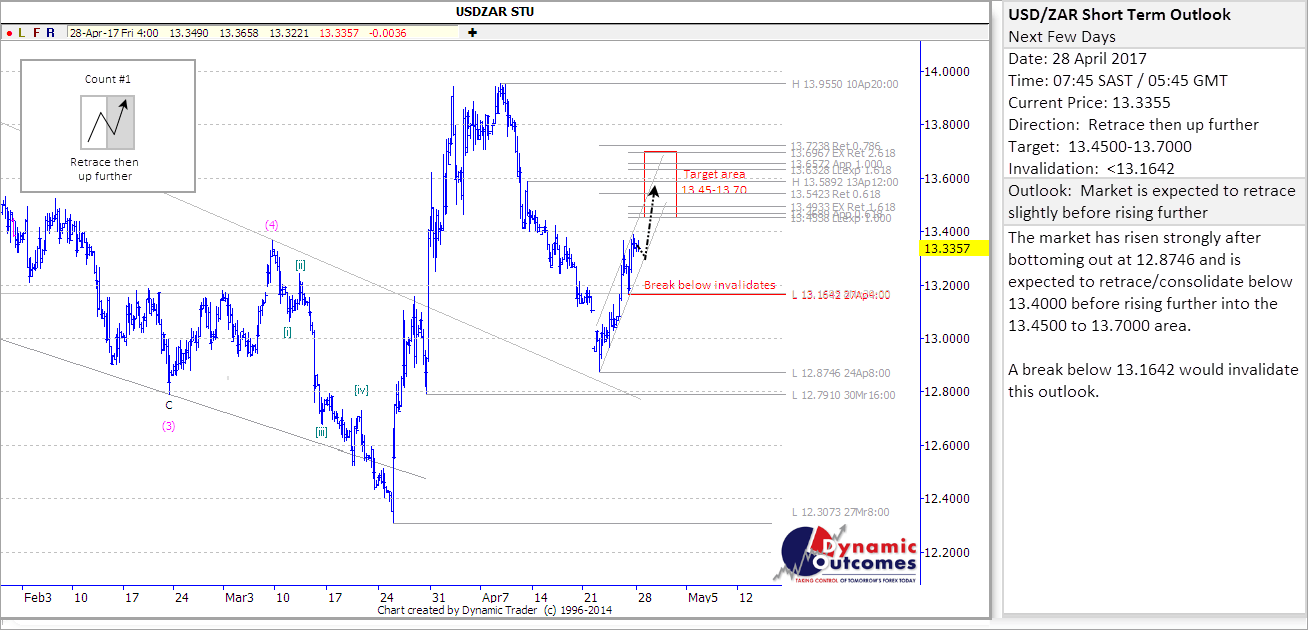The width and height of the screenshot is (1308, 644).
Task: Click the USD/ZAR Short Term Outlook heading
Action: [1119, 15]
